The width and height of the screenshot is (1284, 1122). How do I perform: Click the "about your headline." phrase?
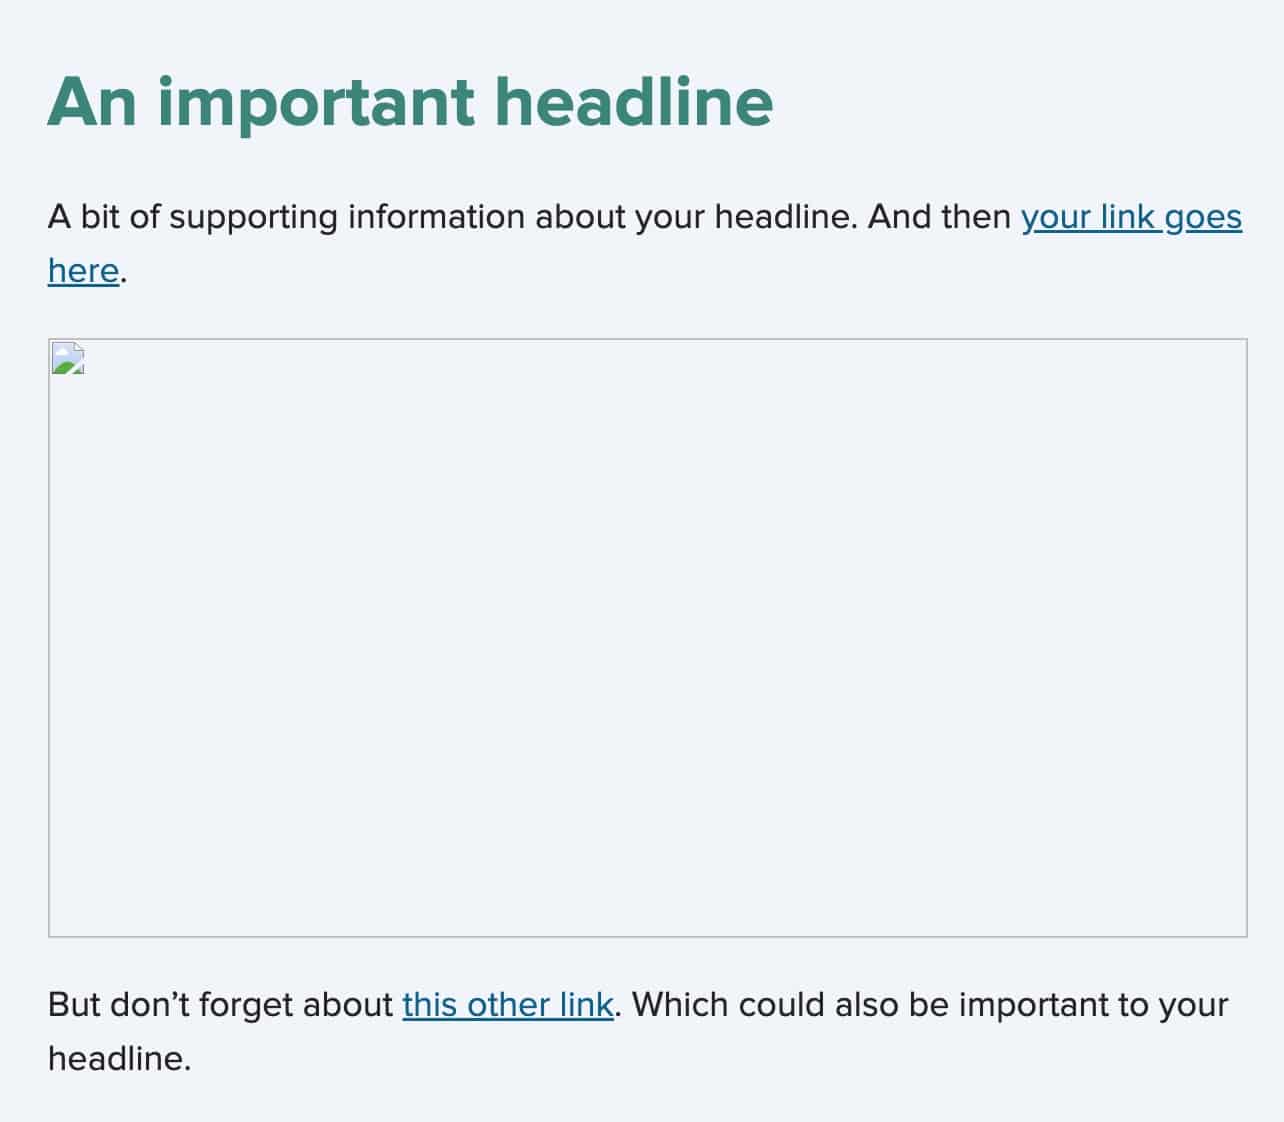click(x=696, y=217)
